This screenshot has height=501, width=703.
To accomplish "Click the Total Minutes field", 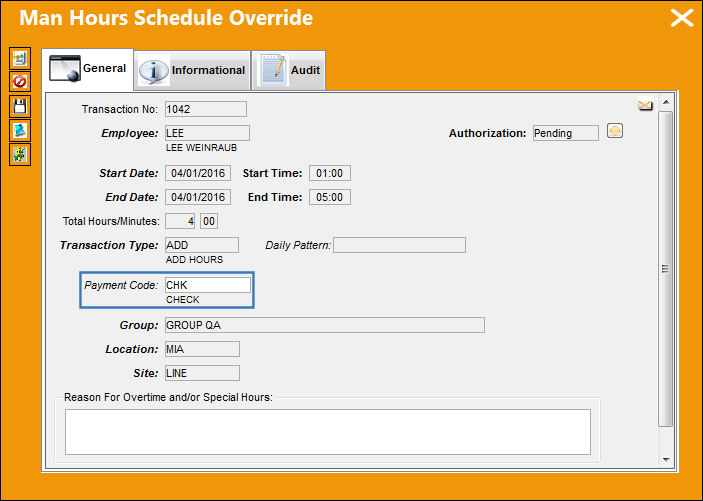I will [x=209, y=221].
